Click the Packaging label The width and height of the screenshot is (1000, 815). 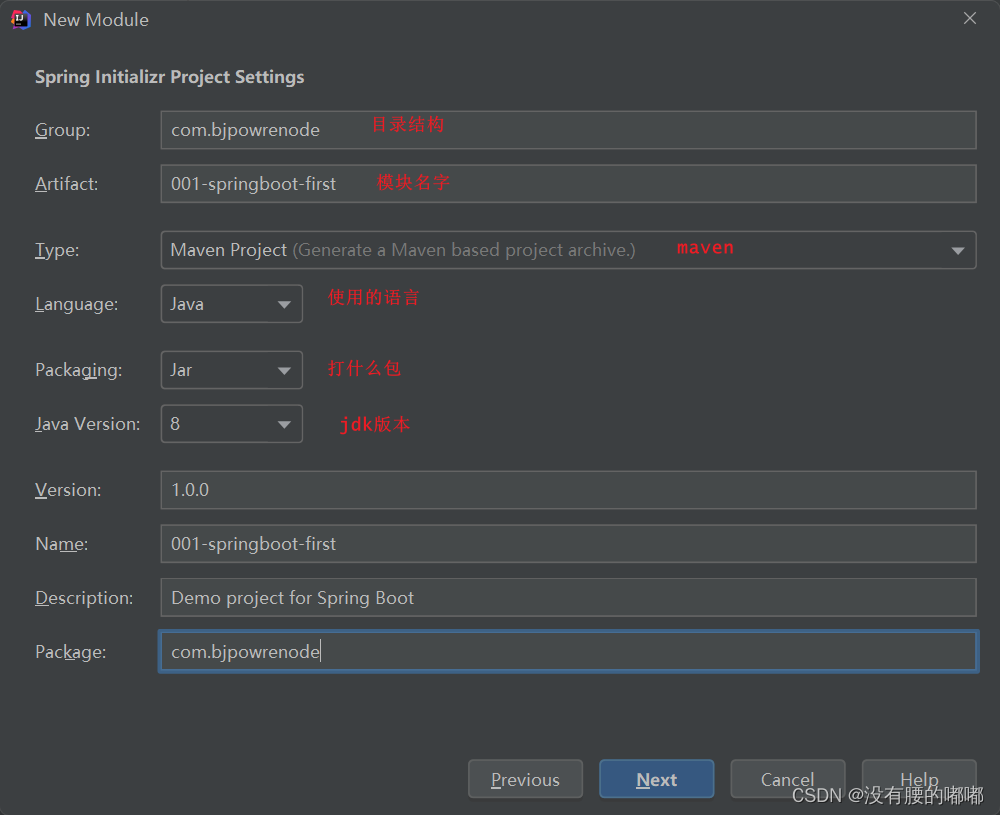(x=78, y=370)
